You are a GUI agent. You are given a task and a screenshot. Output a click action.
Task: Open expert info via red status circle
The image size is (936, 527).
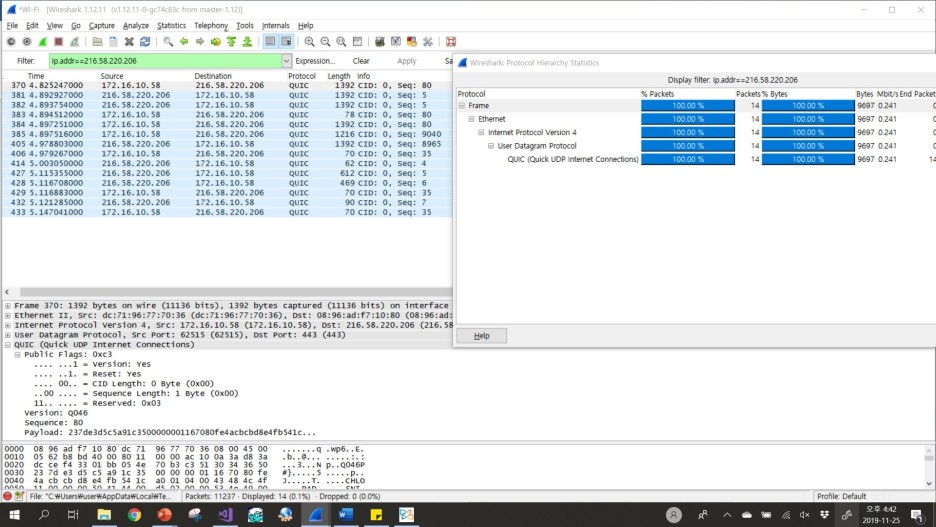point(7,496)
